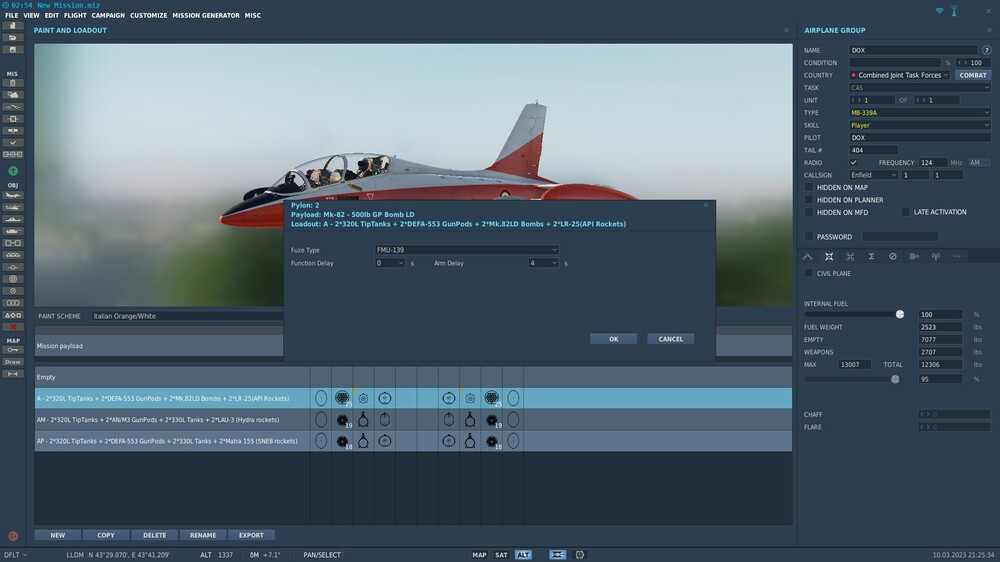The image size is (1000, 562).
Task: Select the airplane group icon under OBJ
Action: point(13,195)
